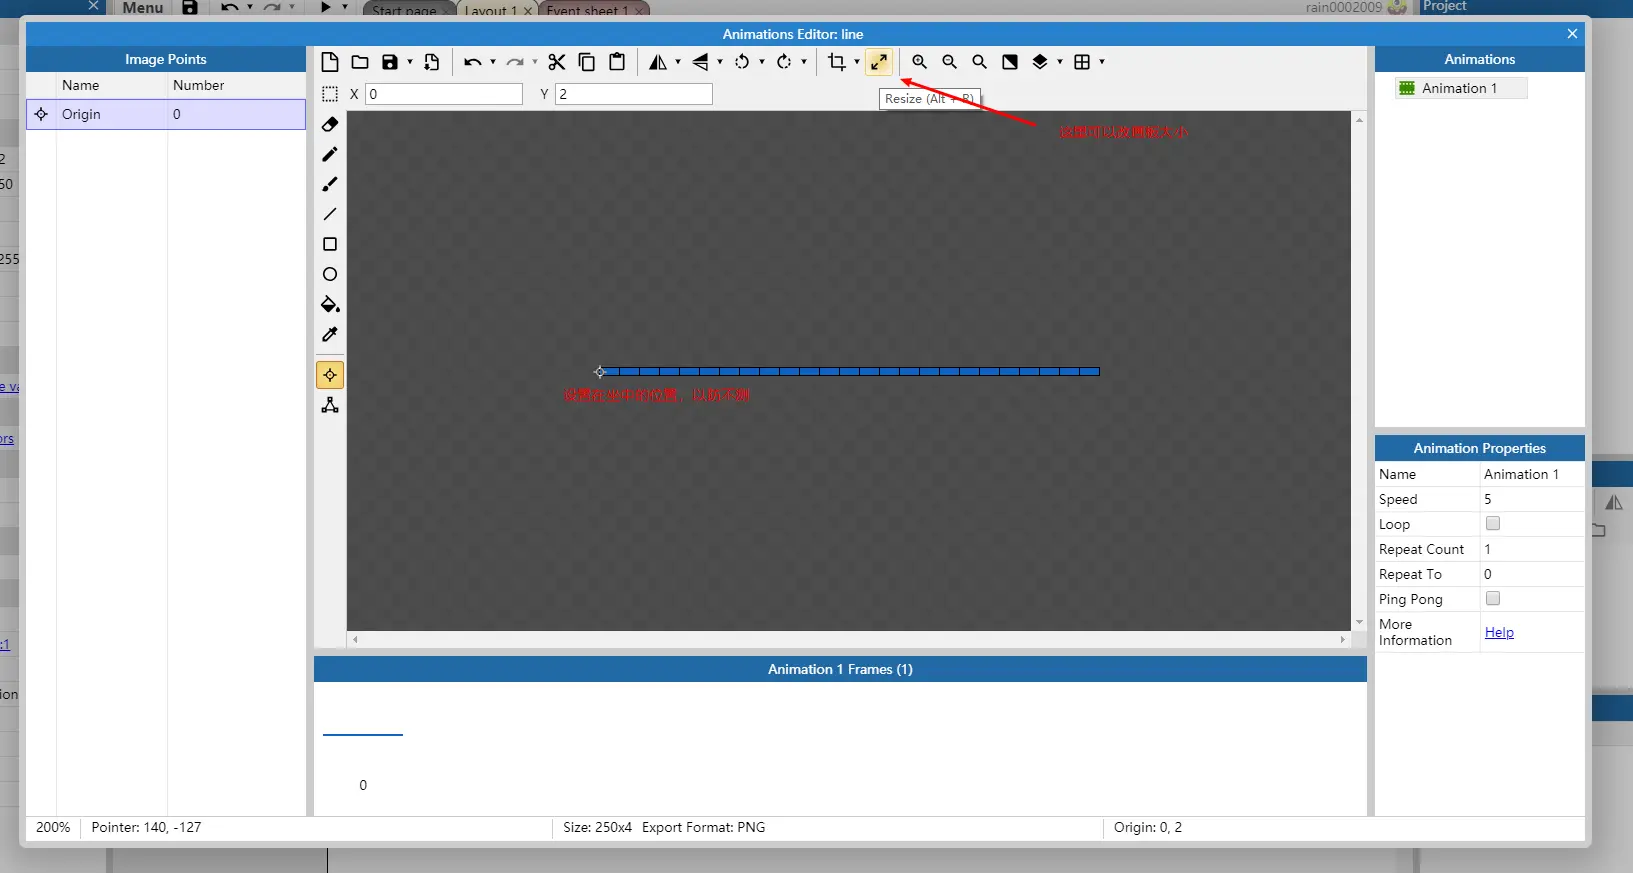The image size is (1633, 873).
Task: Zoom out with magnifier minus icon
Action: [949, 62]
